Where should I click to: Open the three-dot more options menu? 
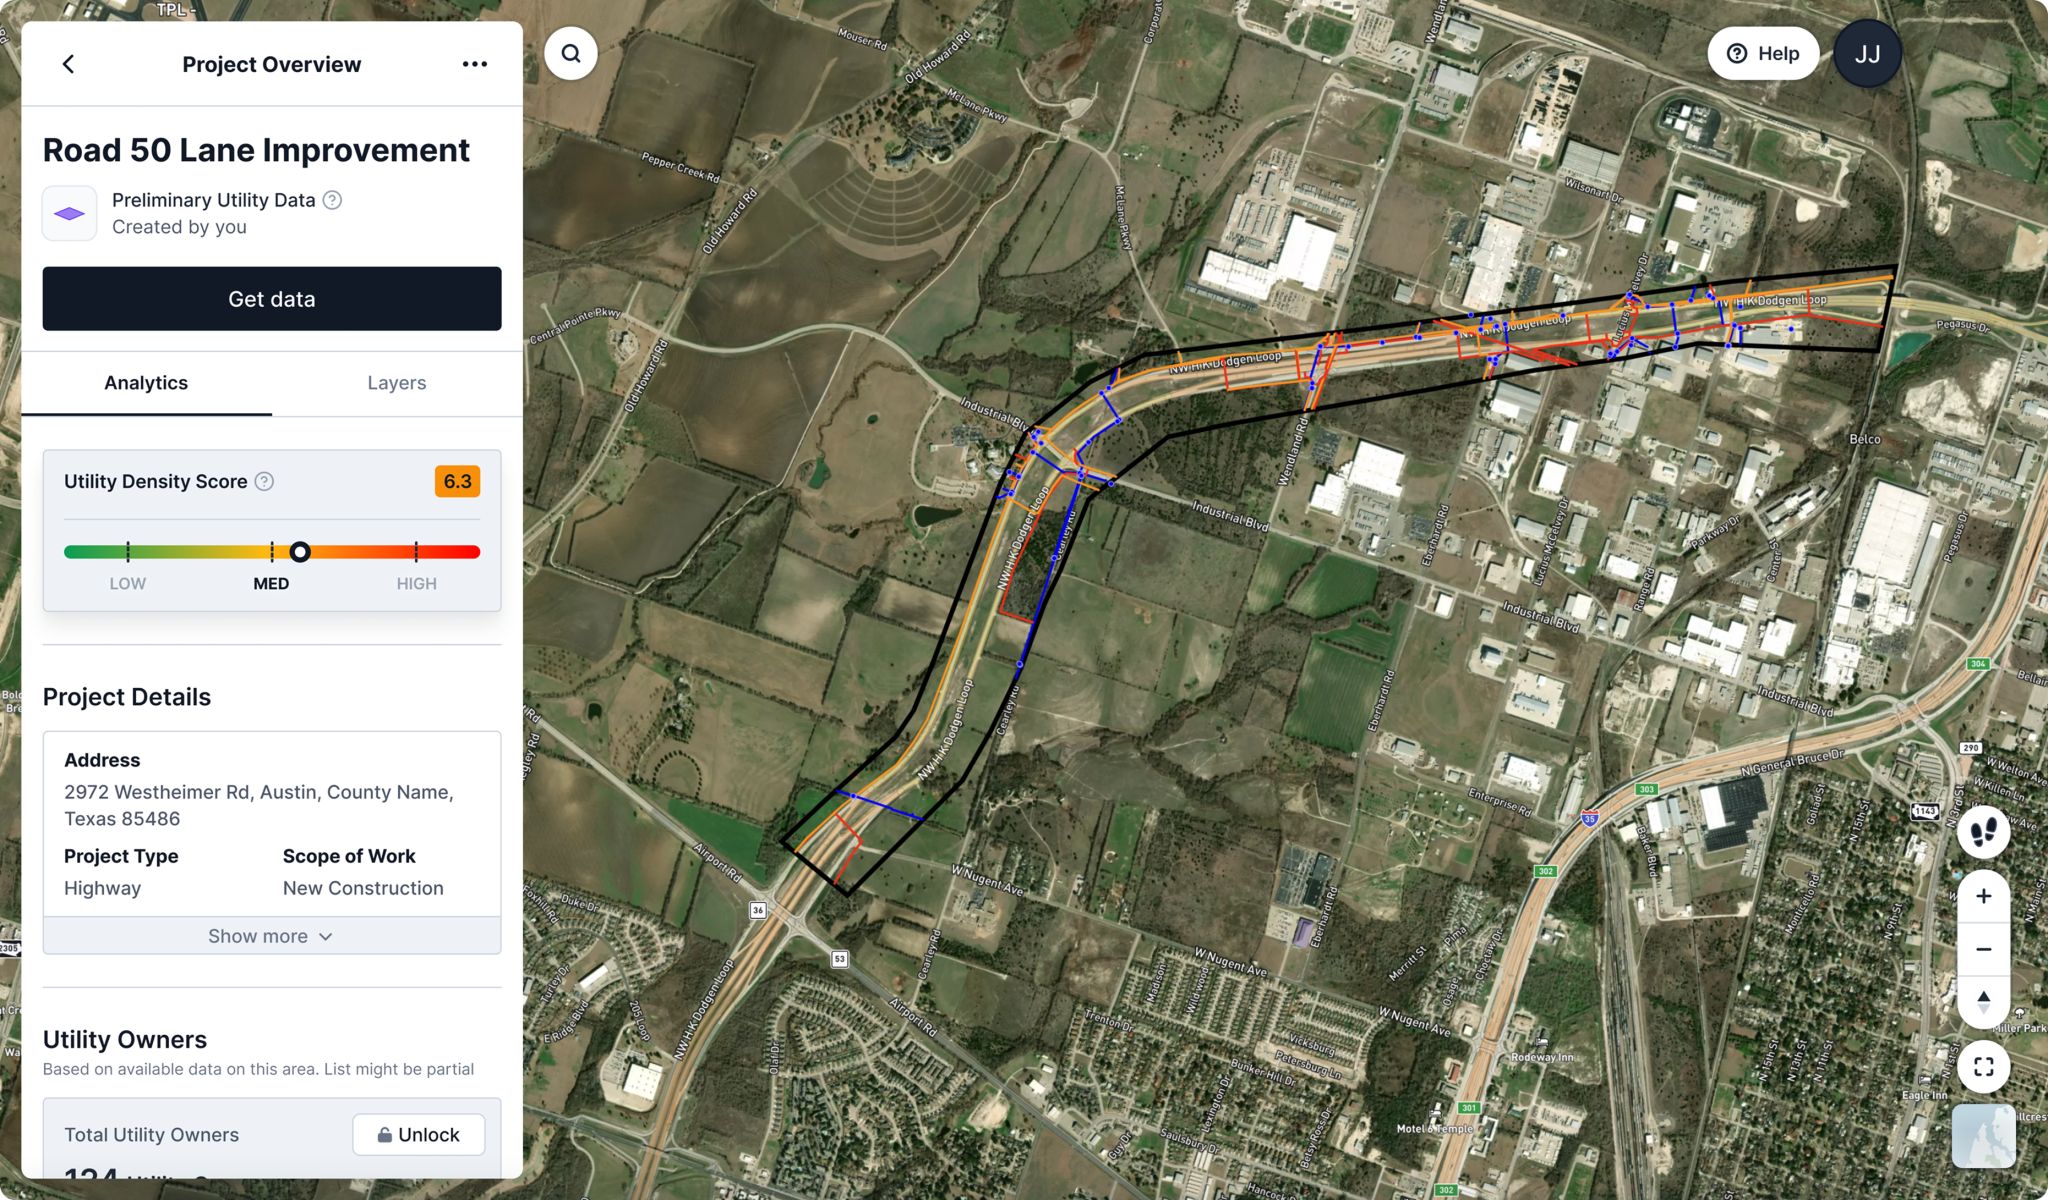475,64
